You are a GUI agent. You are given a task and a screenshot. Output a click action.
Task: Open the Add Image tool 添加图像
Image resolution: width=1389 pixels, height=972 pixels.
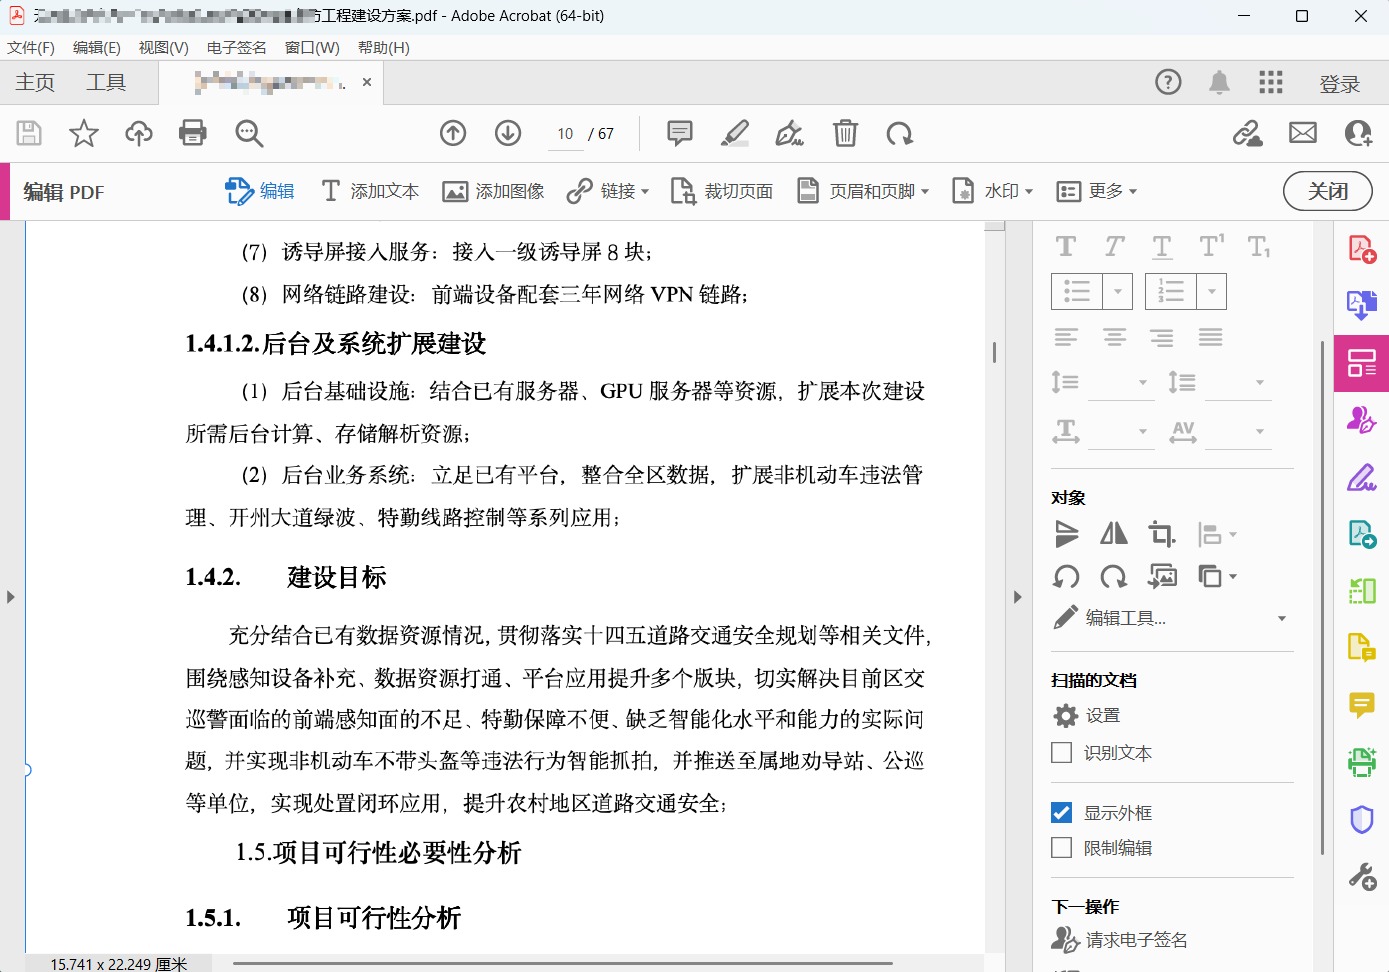coord(493,190)
